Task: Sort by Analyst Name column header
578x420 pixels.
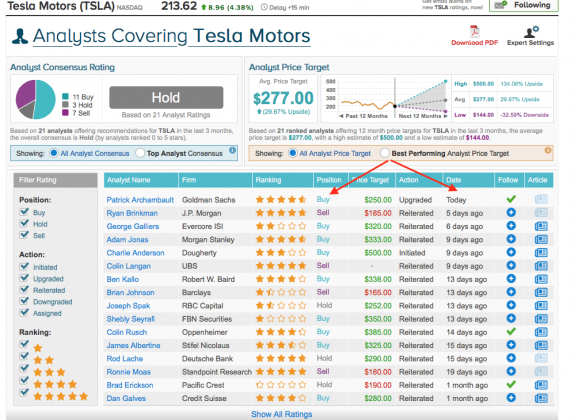Action: 141,180
